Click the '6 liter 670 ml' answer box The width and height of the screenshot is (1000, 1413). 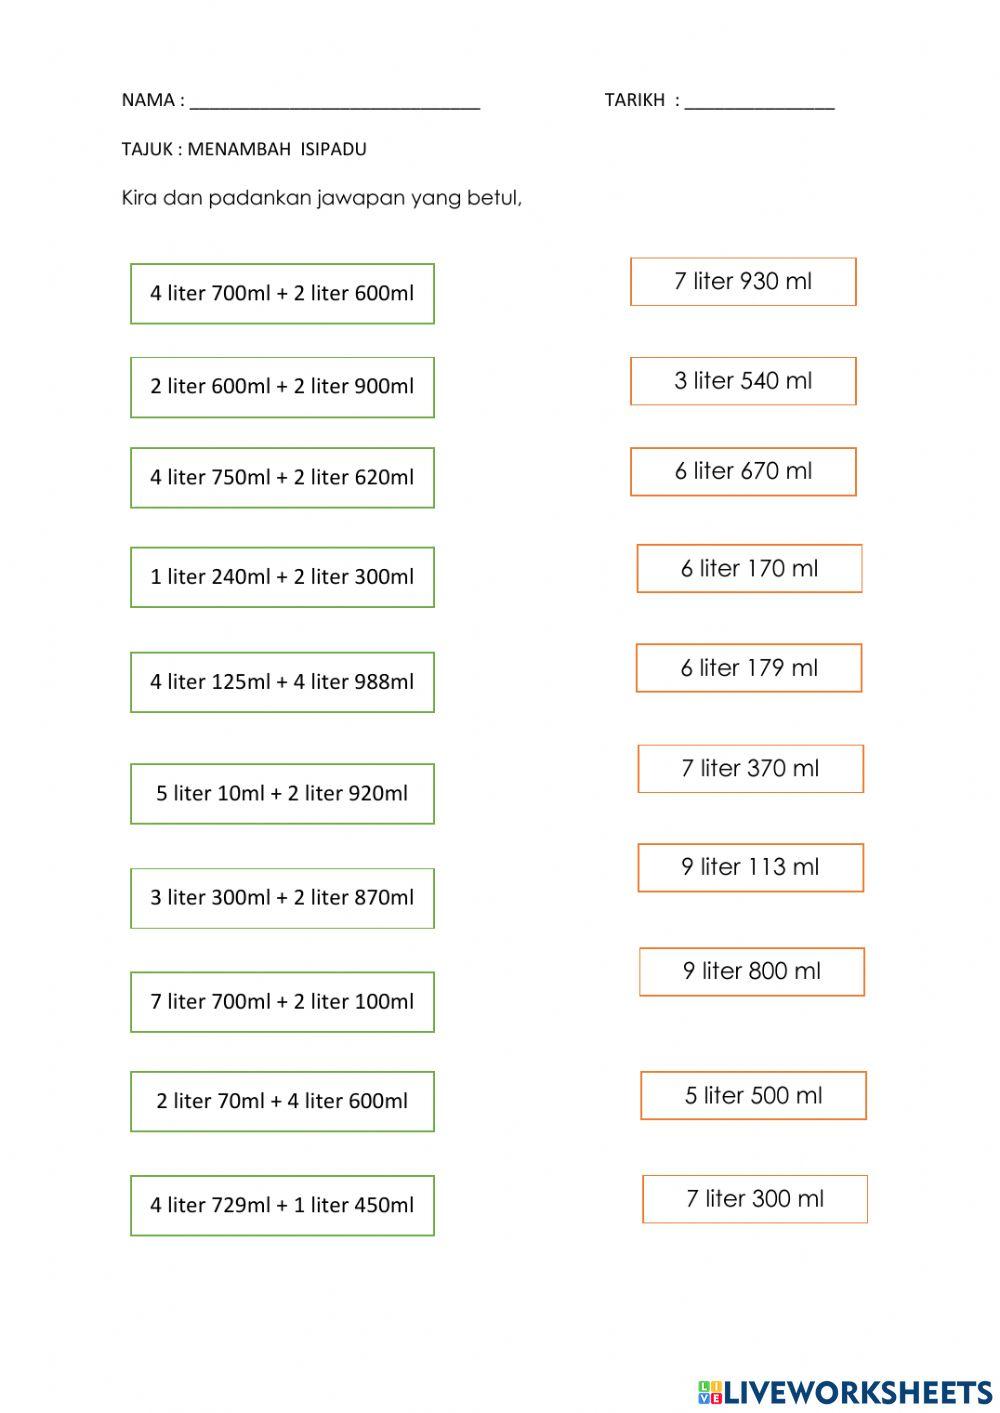pyautogui.click(x=743, y=472)
